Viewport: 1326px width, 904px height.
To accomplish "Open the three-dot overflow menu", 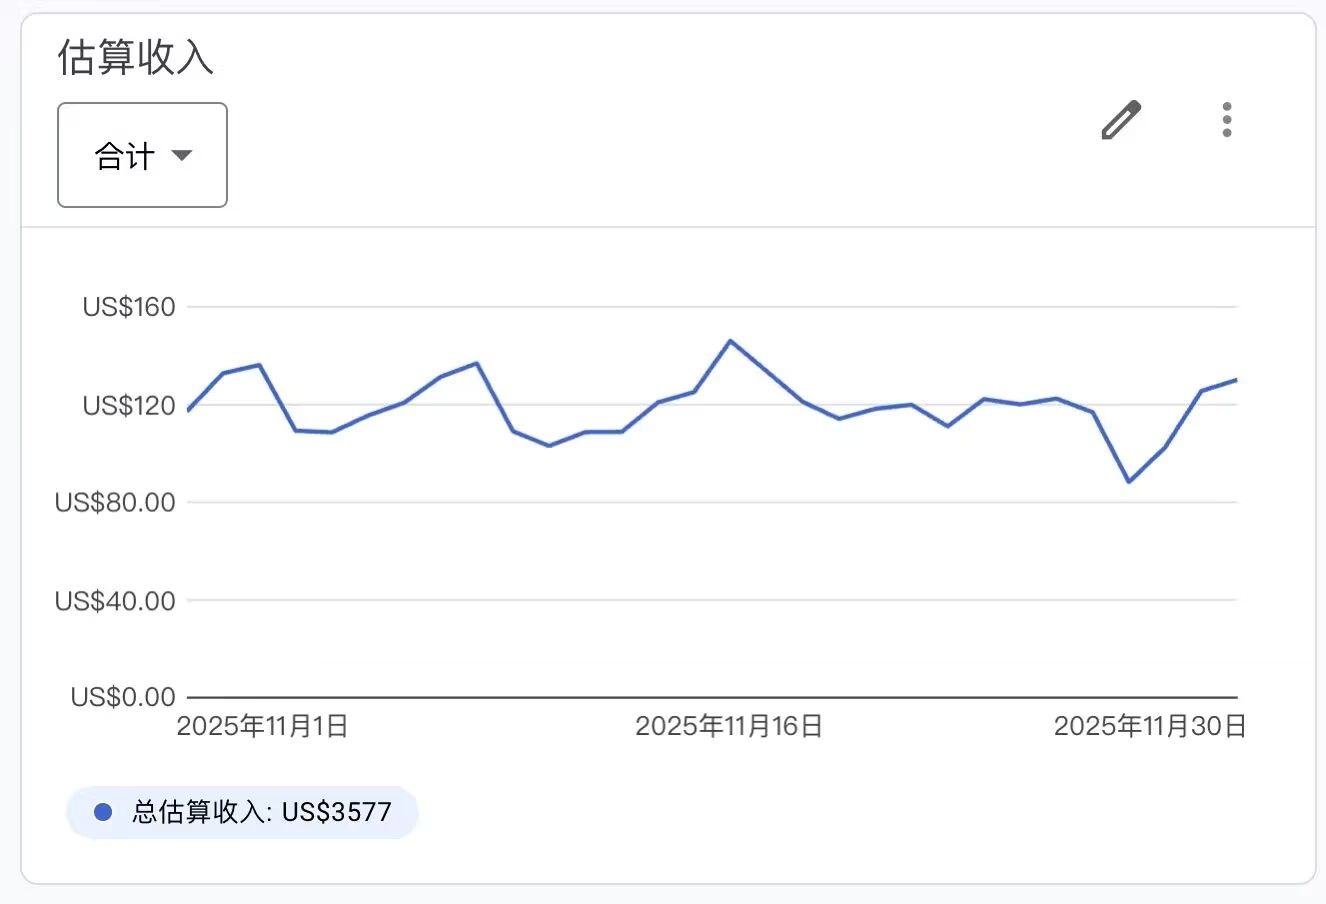I will (1226, 119).
